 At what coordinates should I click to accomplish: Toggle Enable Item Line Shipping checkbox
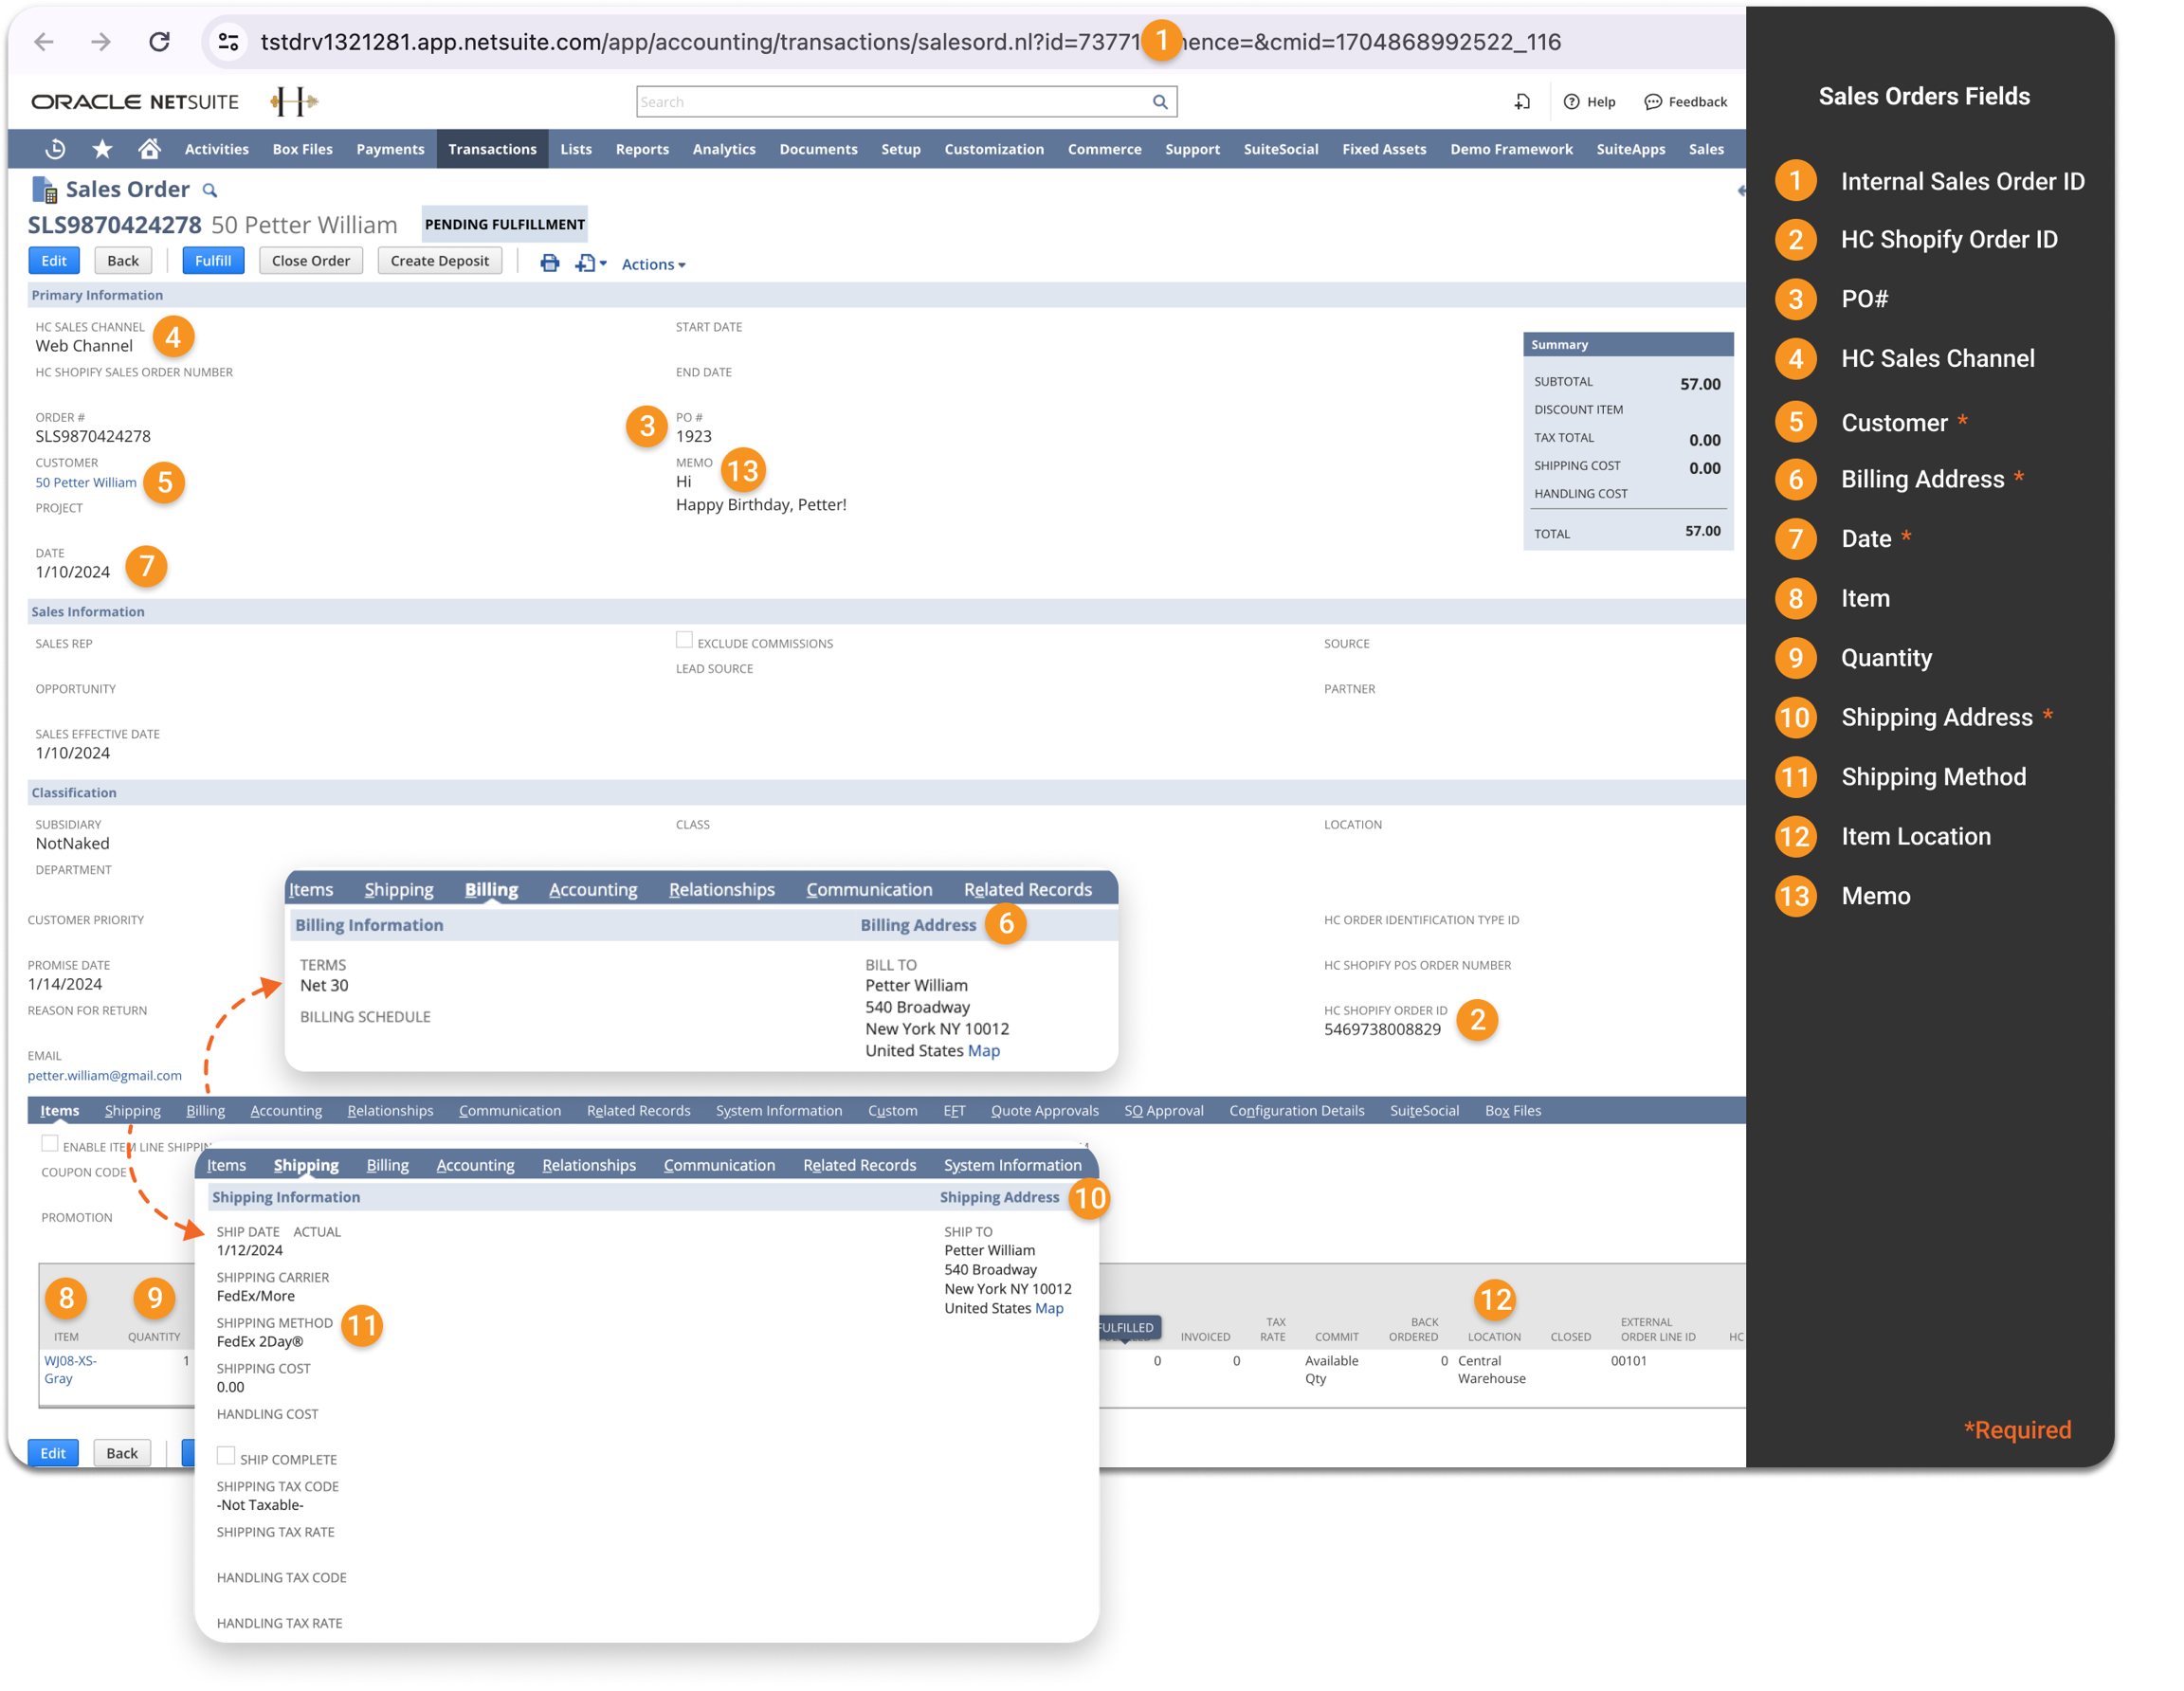tap(50, 1143)
